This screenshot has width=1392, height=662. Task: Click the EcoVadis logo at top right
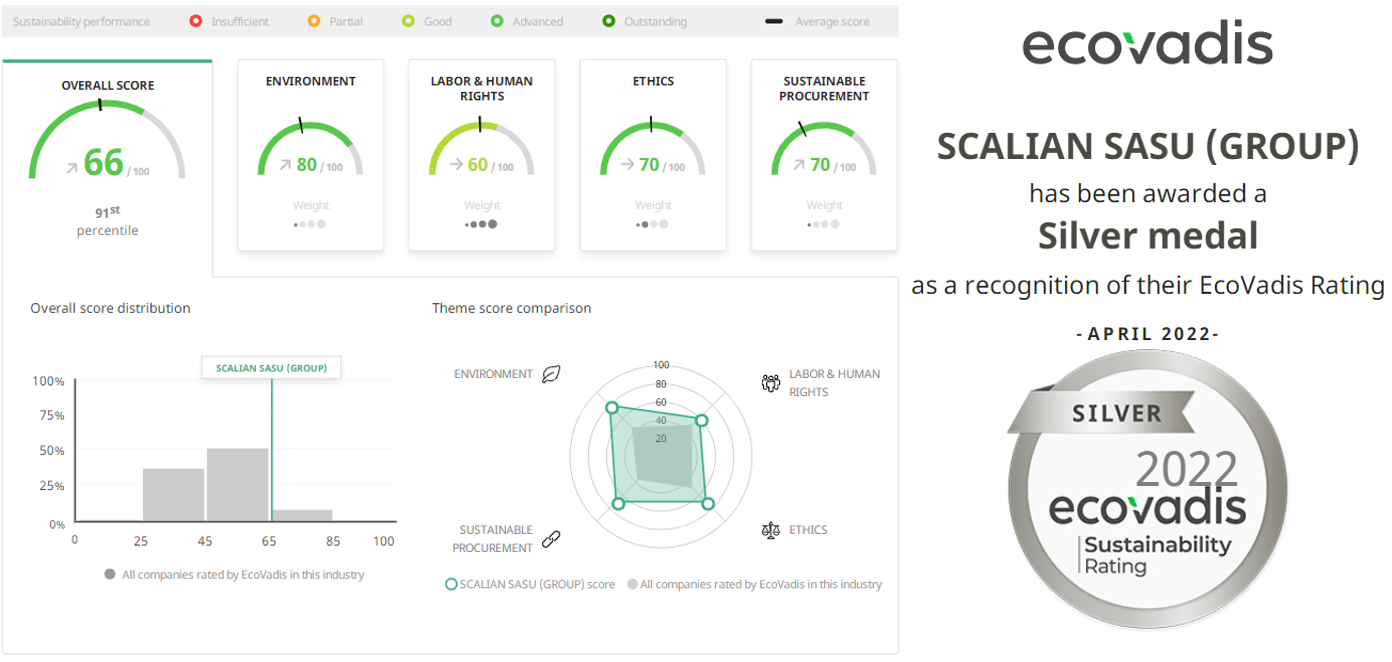(1147, 45)
